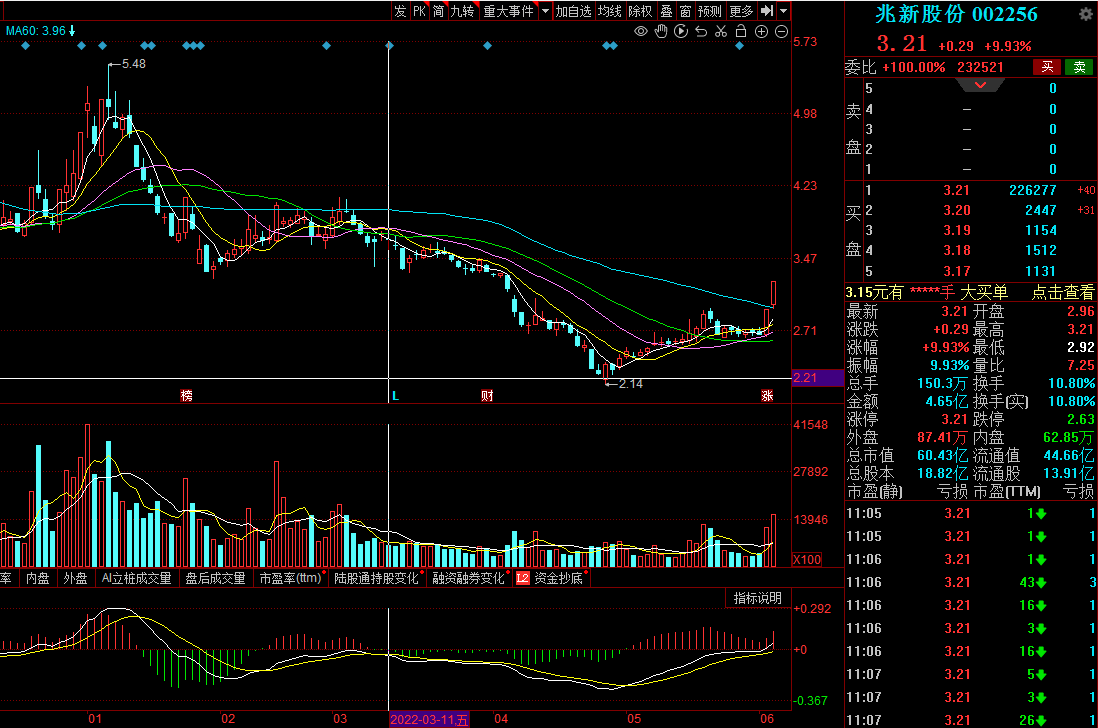Click the 财 marker on the chart
The height and width of the screenshot is (728, 1098).
click(x=487, y=396)
